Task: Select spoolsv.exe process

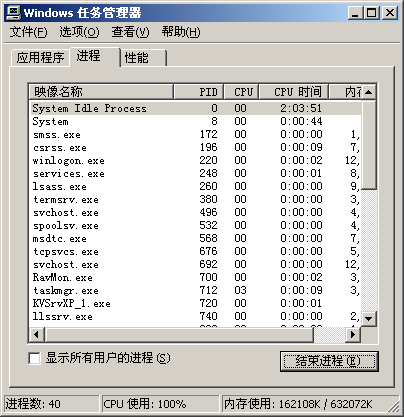Action: pos(195,225)
